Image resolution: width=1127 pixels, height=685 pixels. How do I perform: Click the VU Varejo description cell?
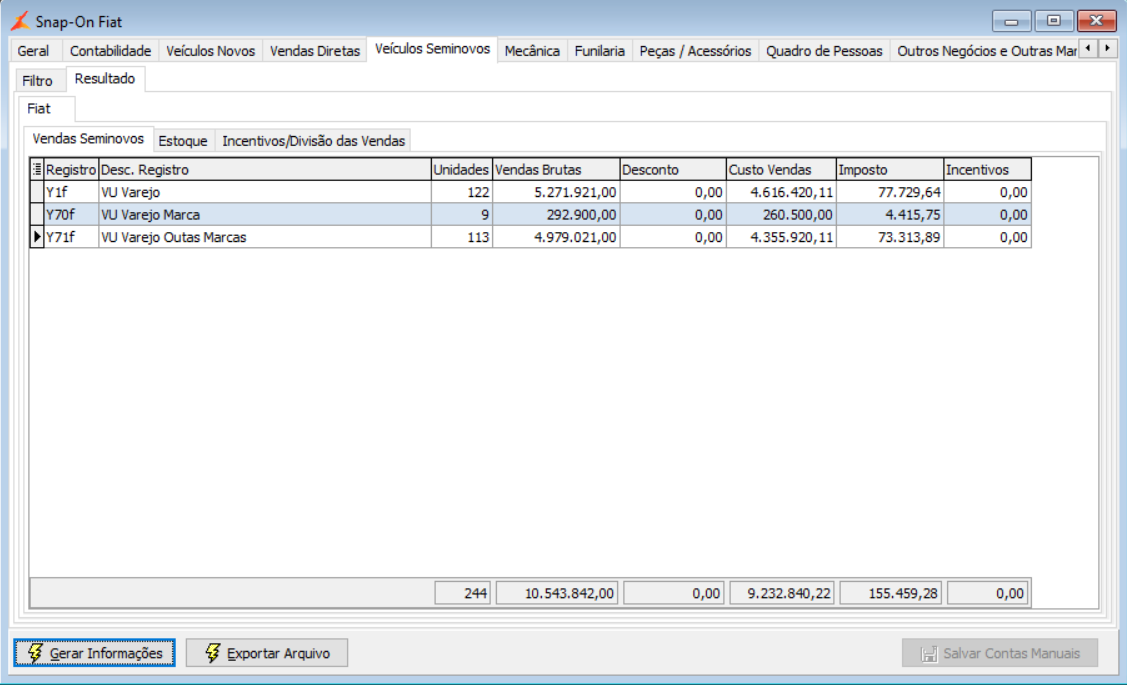pyautogui.click(x=264, y=192)
